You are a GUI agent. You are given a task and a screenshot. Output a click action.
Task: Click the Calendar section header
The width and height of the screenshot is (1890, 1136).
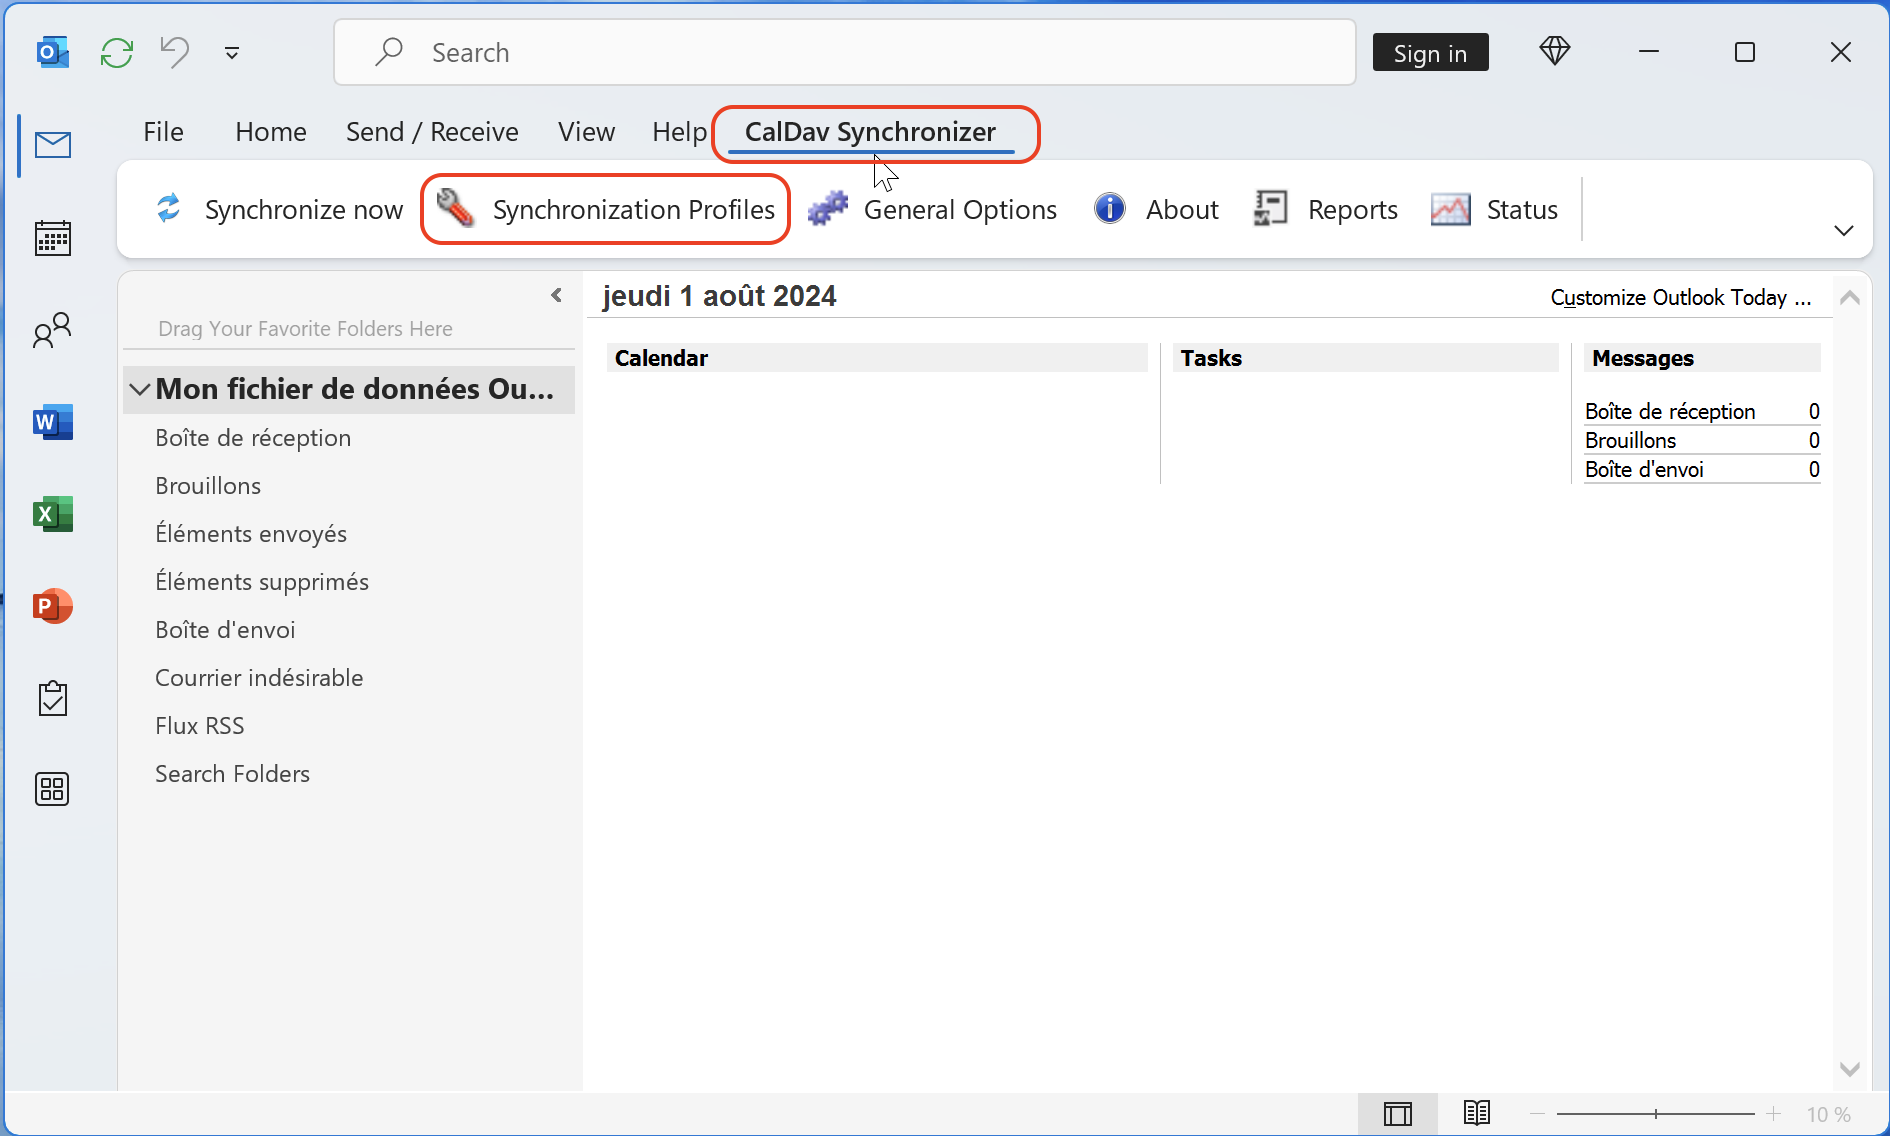[x=876, y=358]
